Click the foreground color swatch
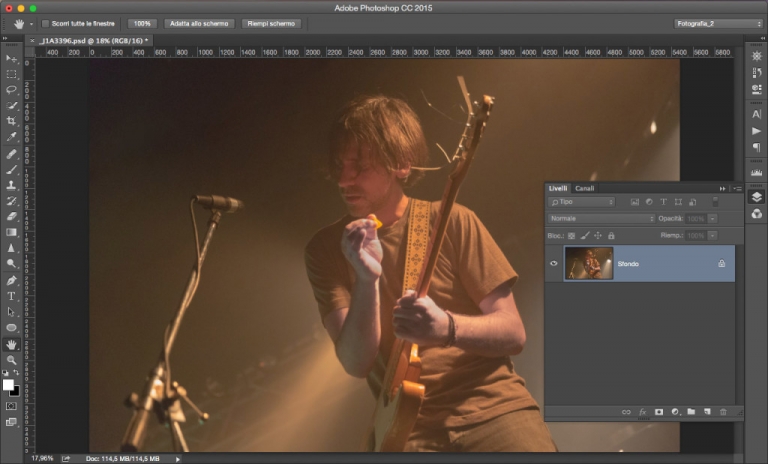Screen dimensions: 768x464 (8, 385)
